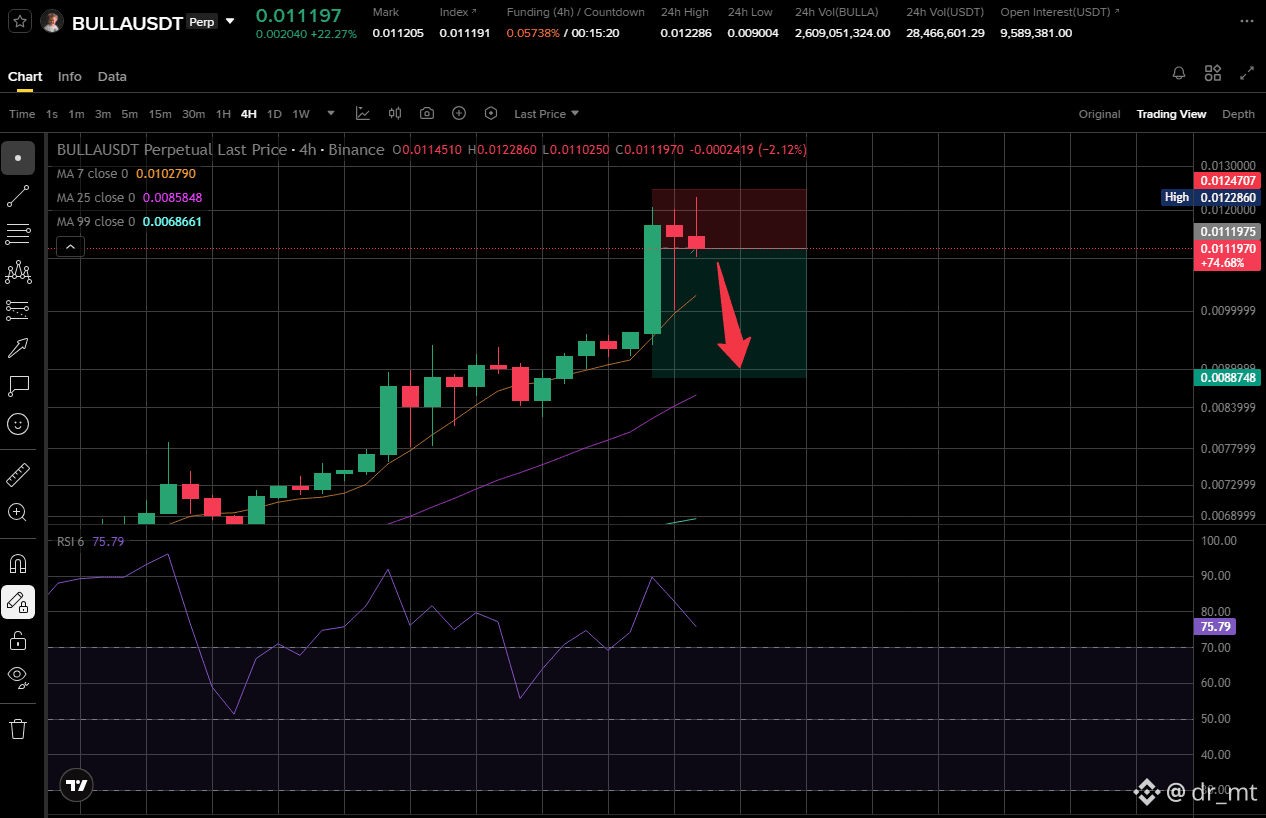The width and height of the screenshot is (1266, 818).
Task: Open the BULLAUSDT symbol dropdown arrow
Action: (231, 21)
